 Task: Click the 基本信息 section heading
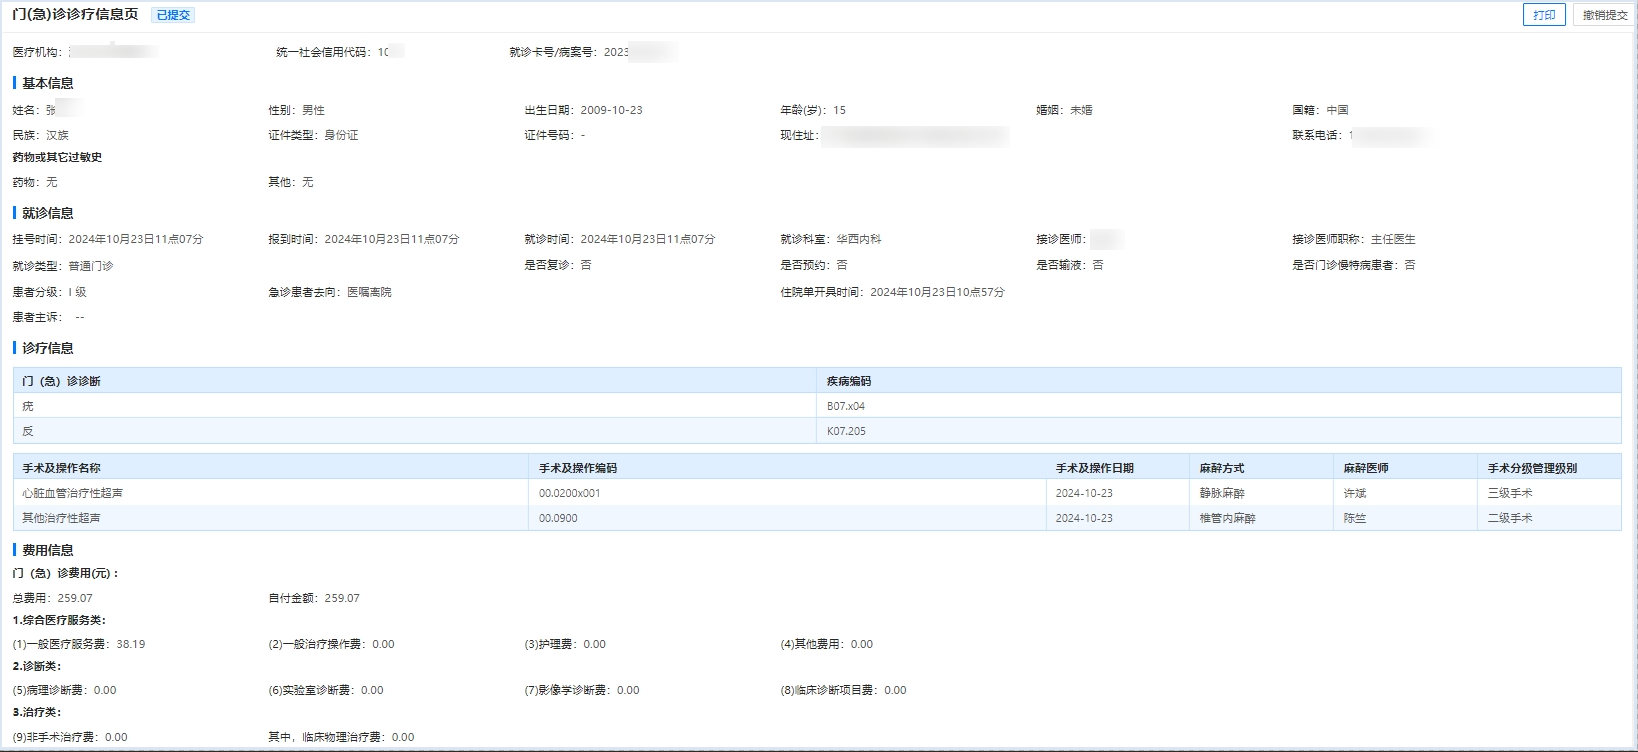pyautogui.click(x=48, y=83)
